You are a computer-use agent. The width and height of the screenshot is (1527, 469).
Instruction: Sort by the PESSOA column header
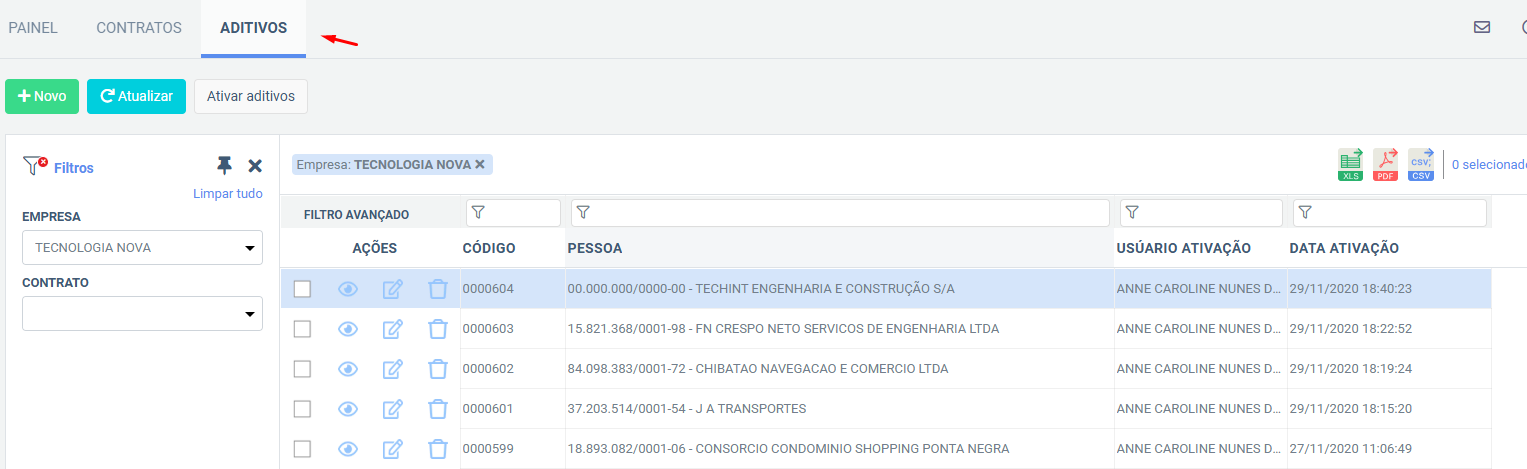pos(594,248)
